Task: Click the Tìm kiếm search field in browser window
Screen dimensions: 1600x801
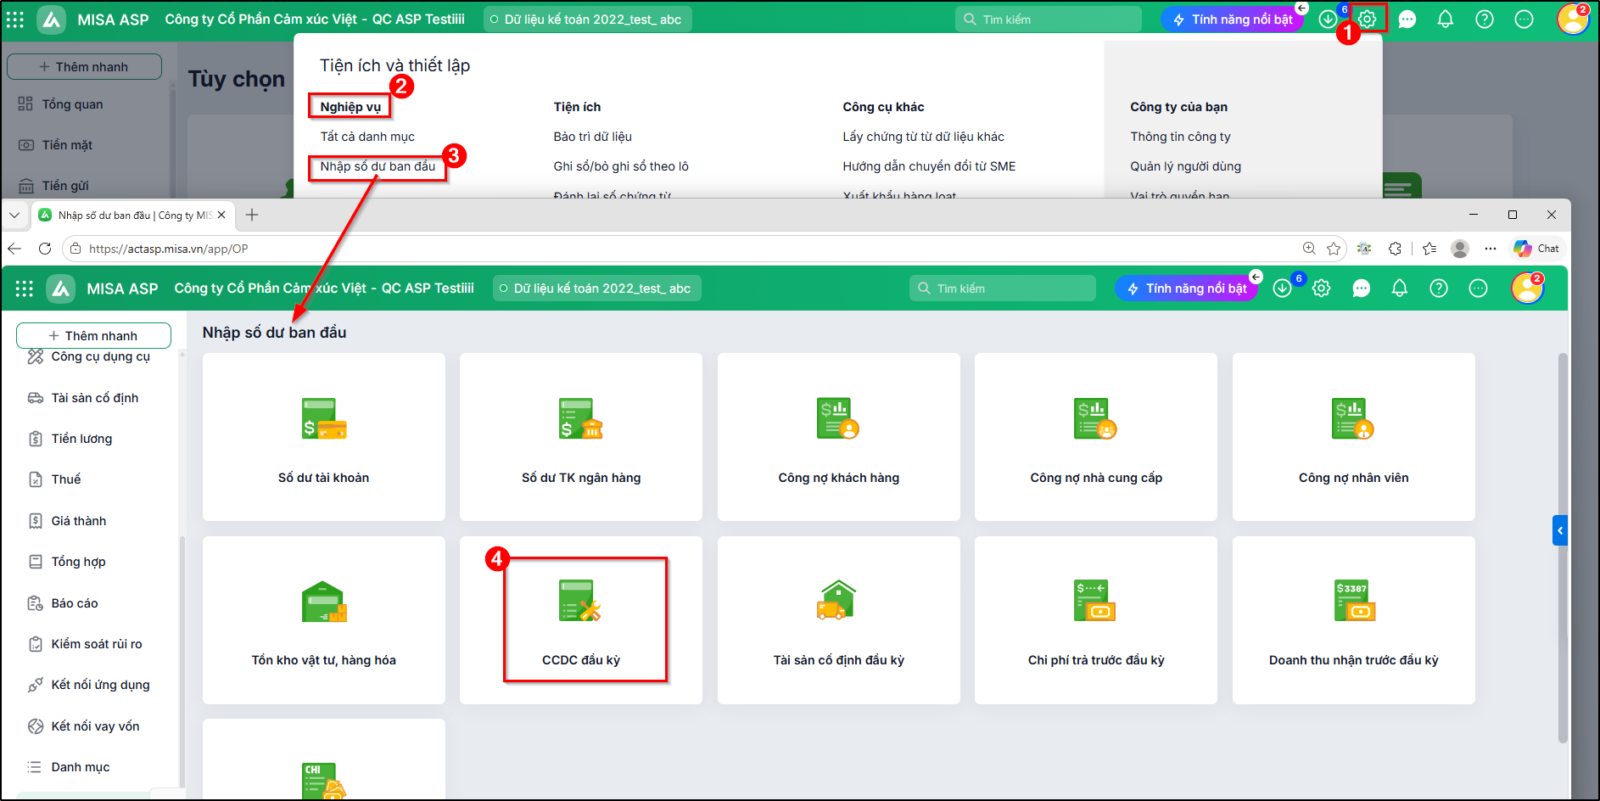Action: 1003,288
